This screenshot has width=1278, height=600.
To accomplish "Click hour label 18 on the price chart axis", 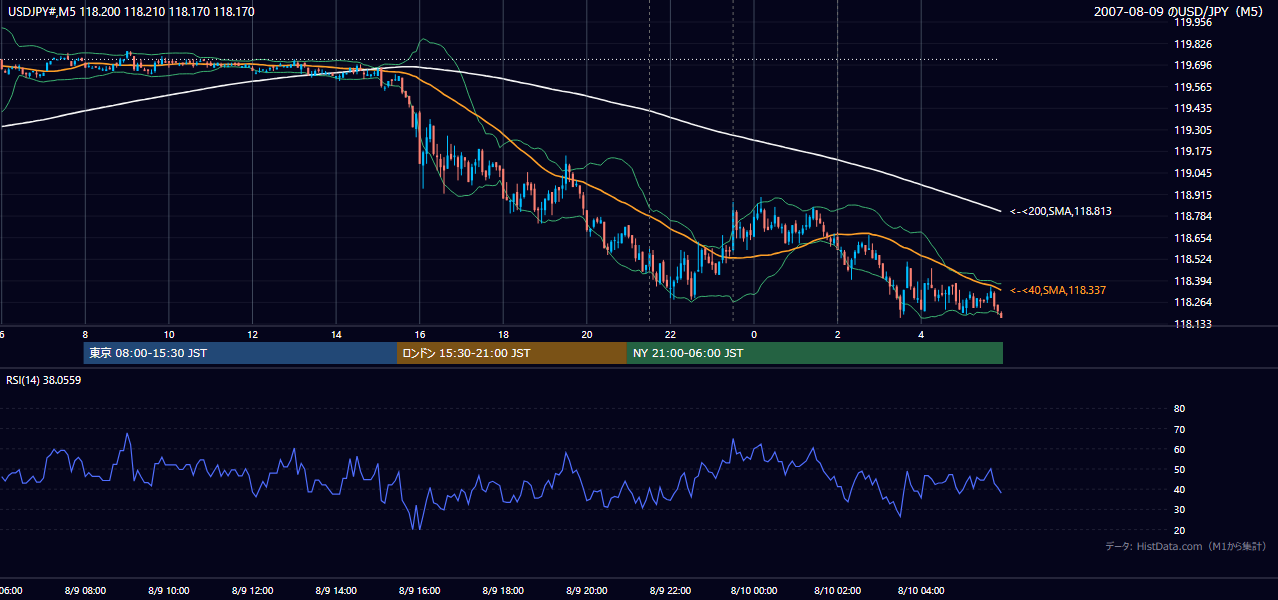I will (x=503, y=334).
